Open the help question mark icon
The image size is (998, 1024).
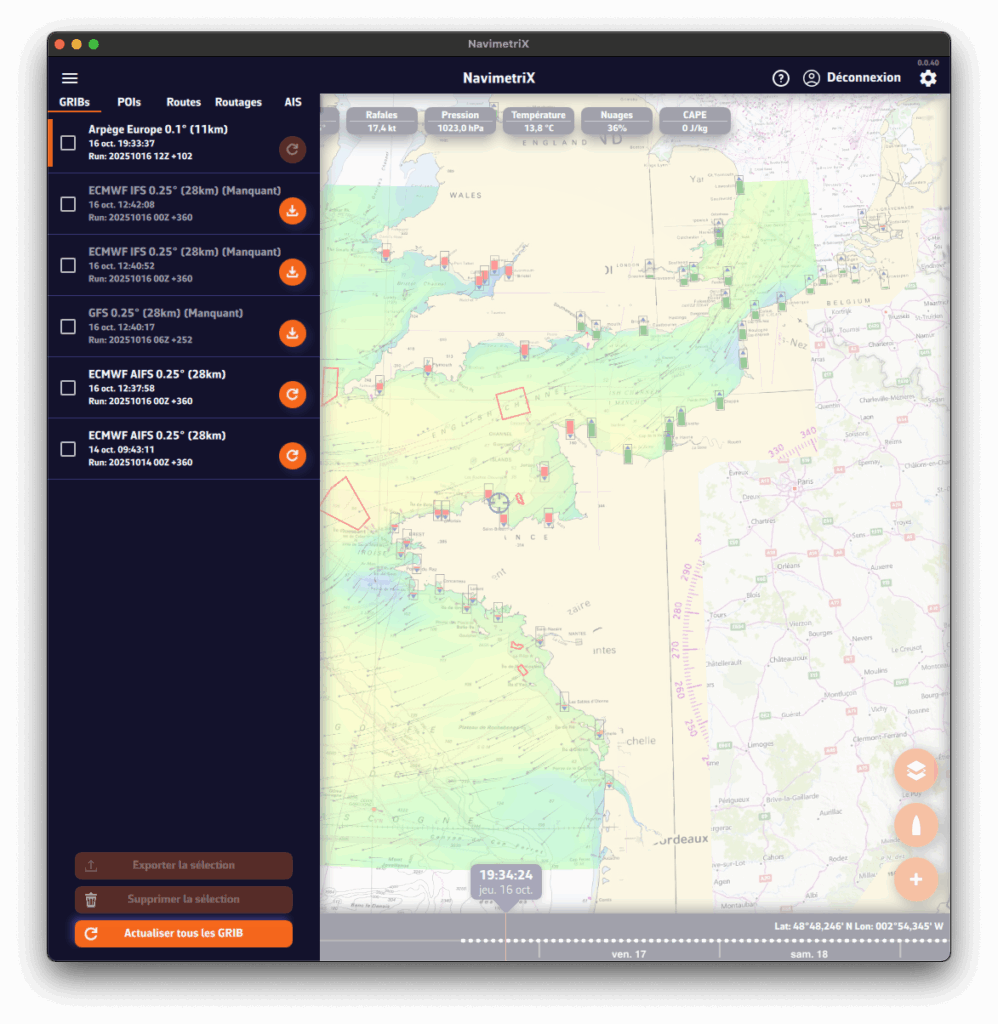tap(781, 78)
